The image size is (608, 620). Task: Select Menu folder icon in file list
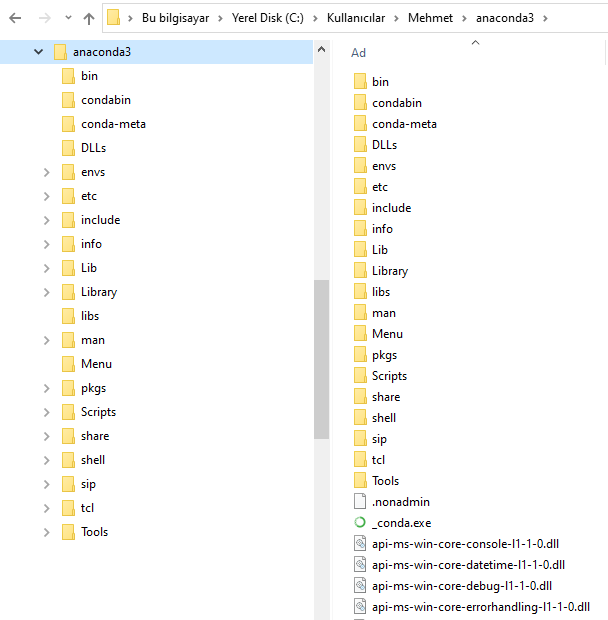pyautogui.click(x=360, y=333)
